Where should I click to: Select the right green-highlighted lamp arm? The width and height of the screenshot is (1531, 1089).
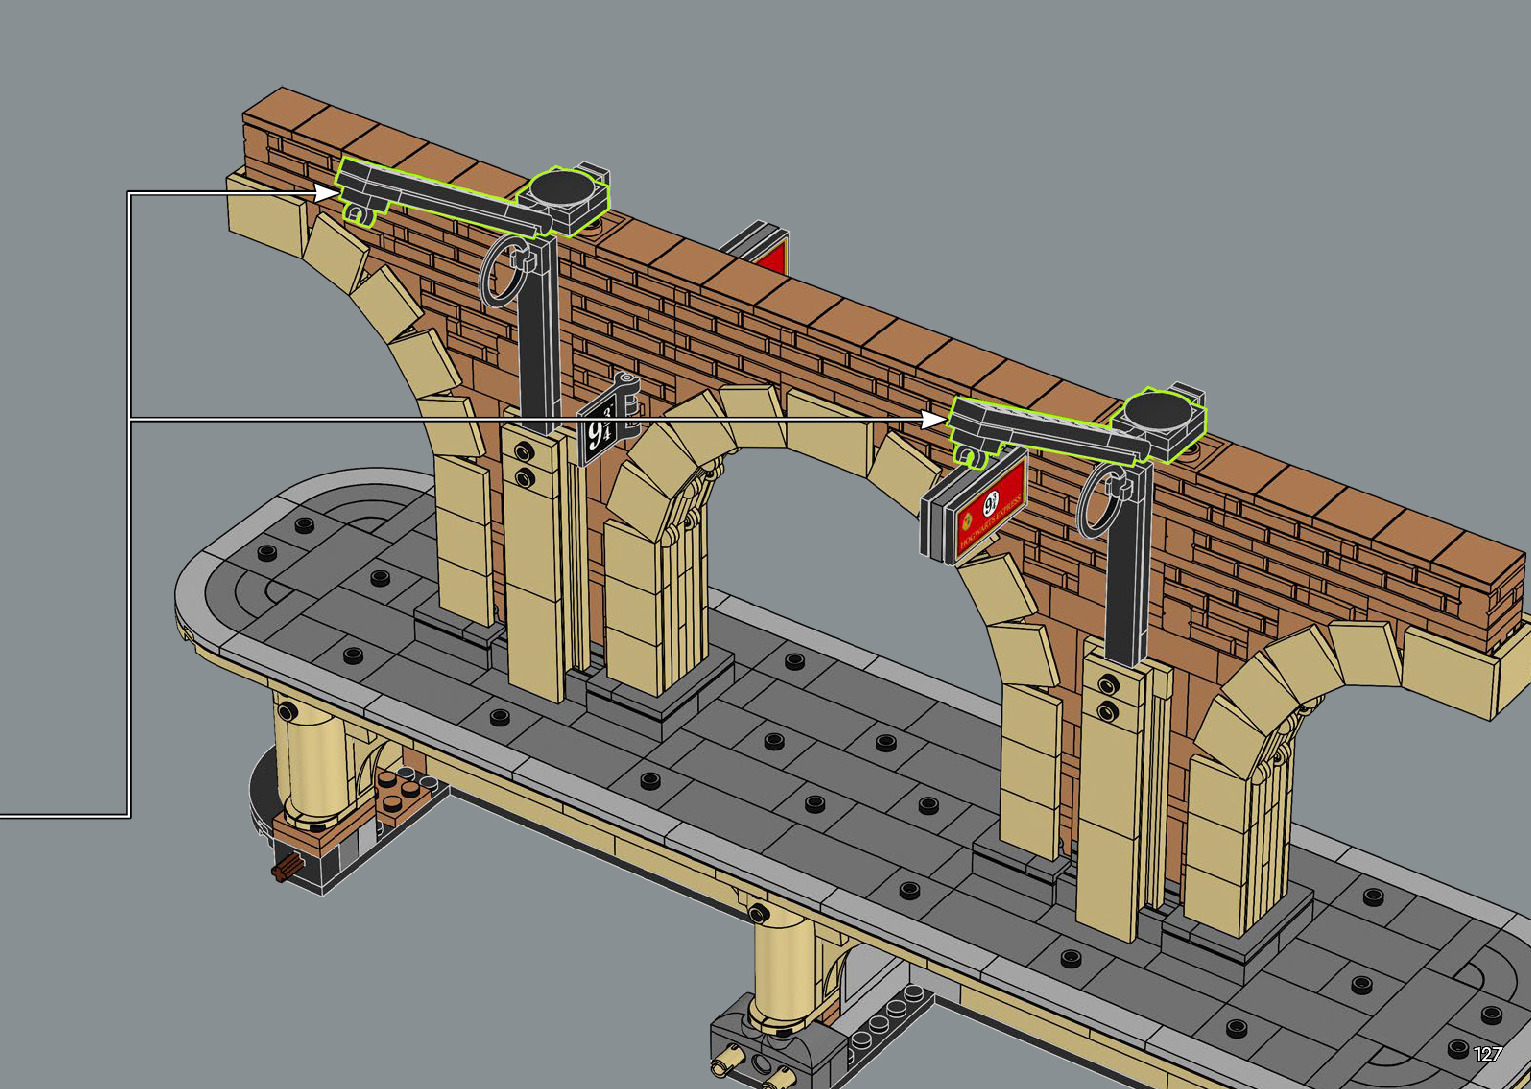[x=1040, y=428]
